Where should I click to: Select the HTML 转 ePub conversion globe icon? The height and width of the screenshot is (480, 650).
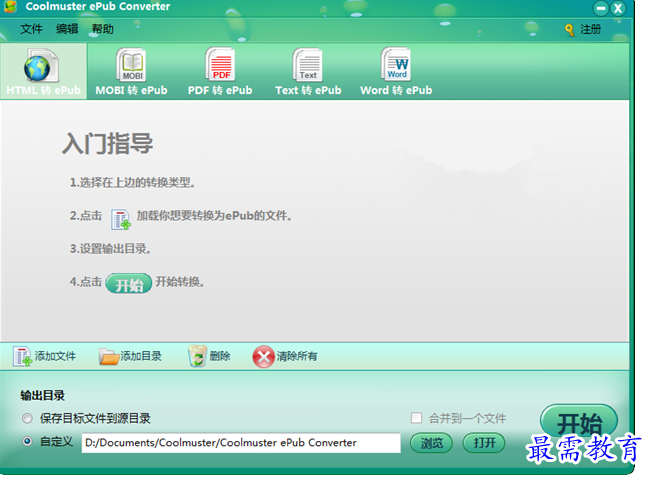tap(41, 65)
